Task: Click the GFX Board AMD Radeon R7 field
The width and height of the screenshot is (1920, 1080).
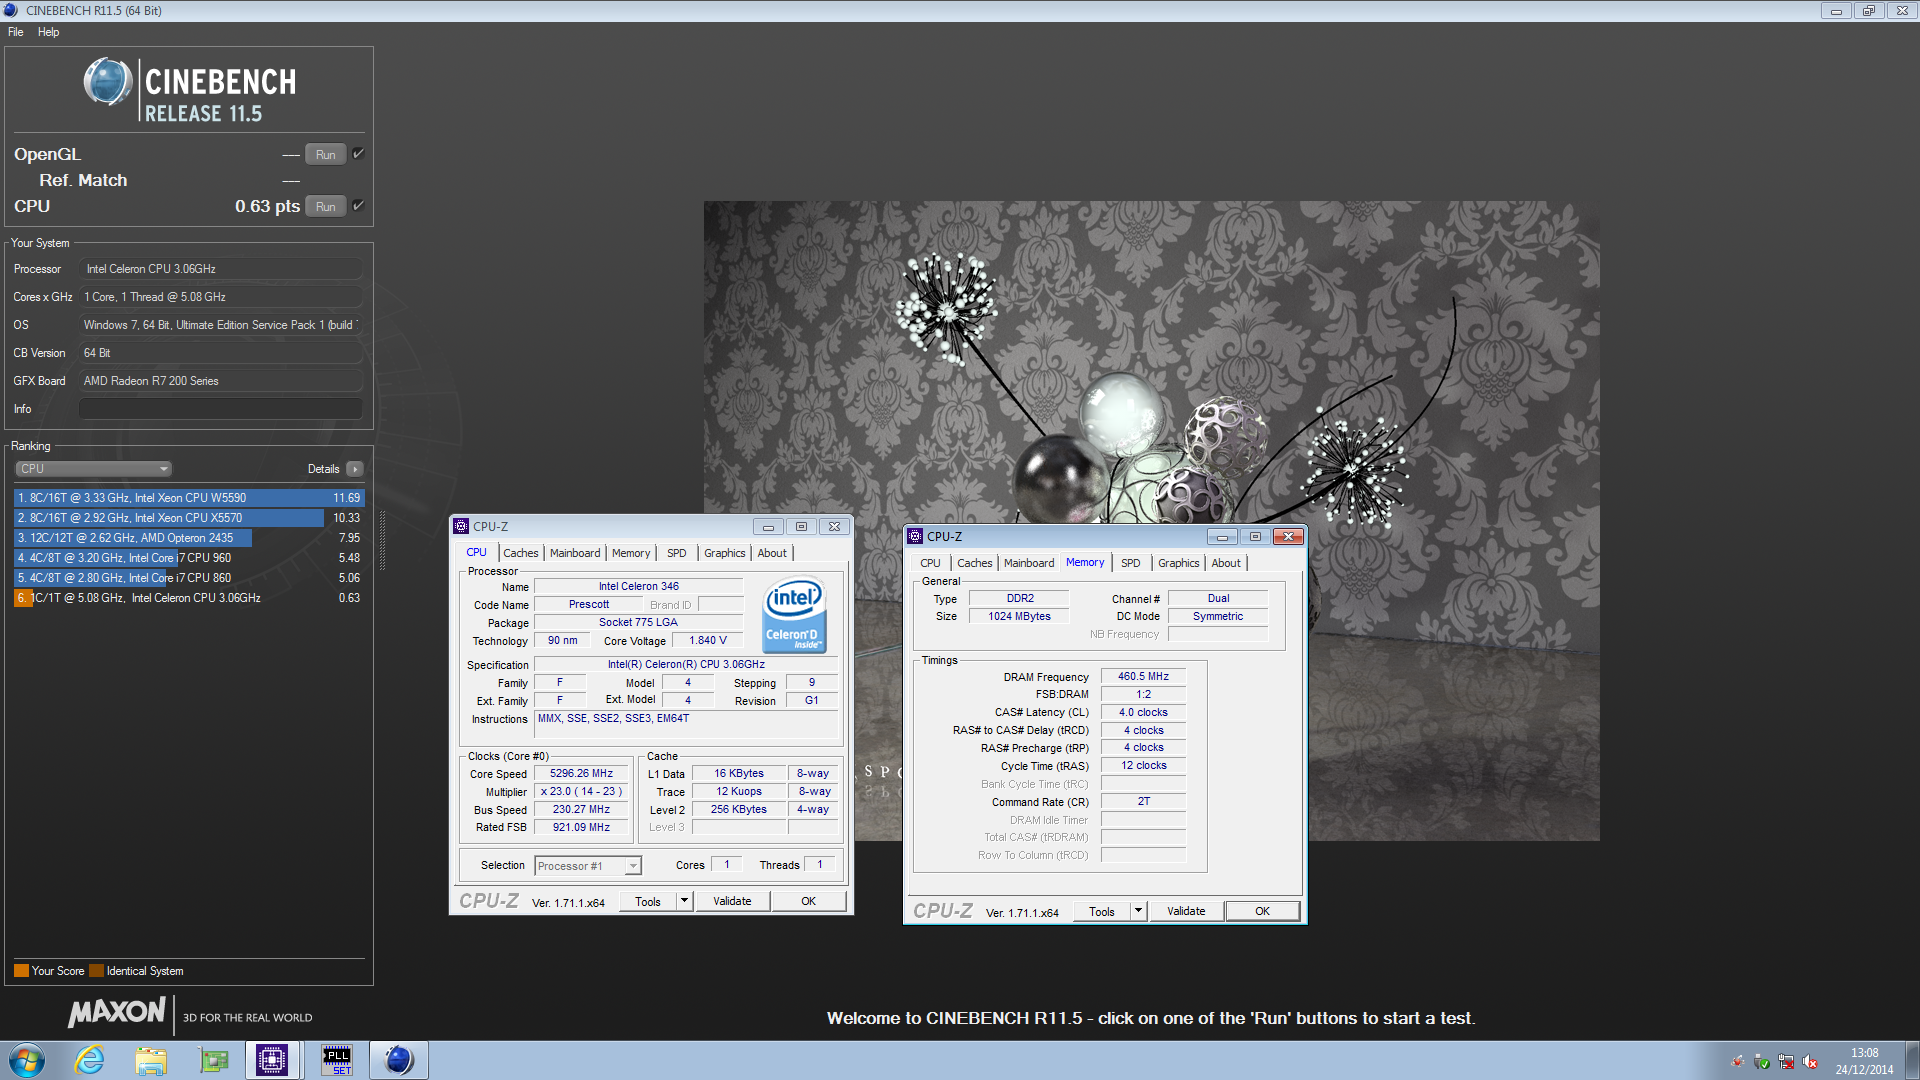Action: point(221,381)
